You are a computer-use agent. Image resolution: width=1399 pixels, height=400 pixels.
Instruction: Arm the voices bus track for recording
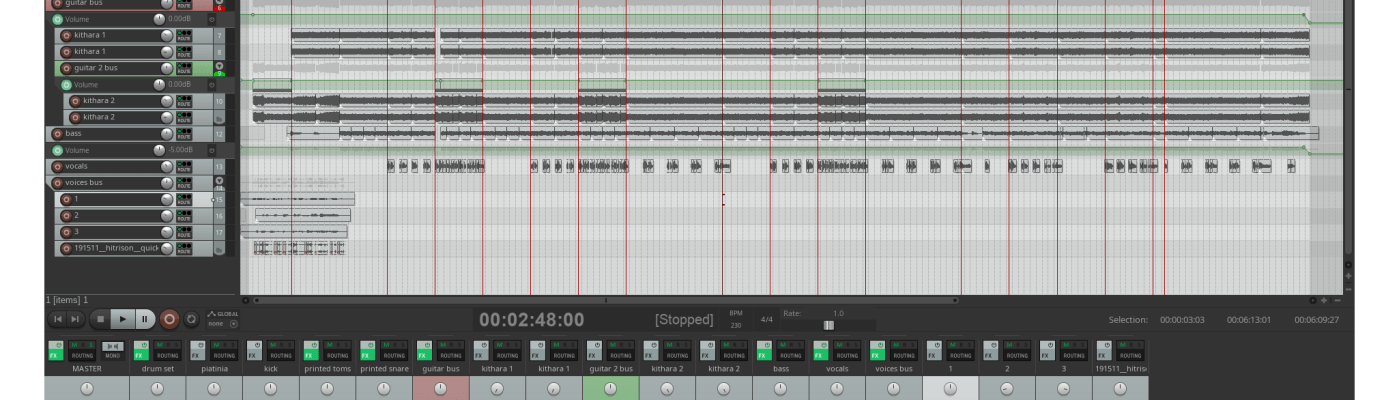(57, 183)
